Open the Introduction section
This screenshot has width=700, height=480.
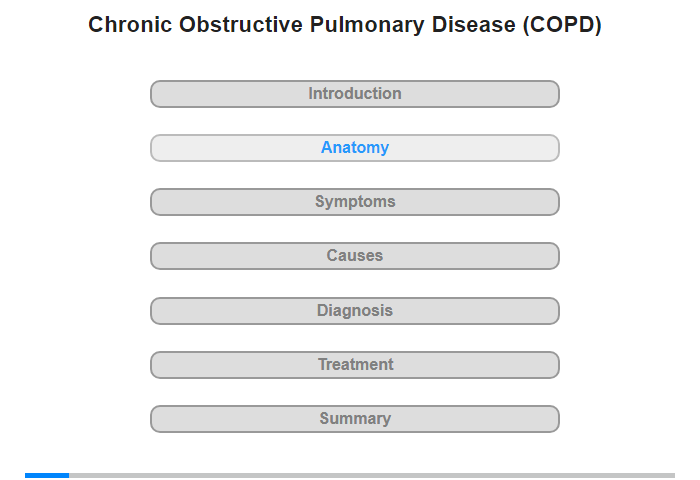click(x=355, y=94)
